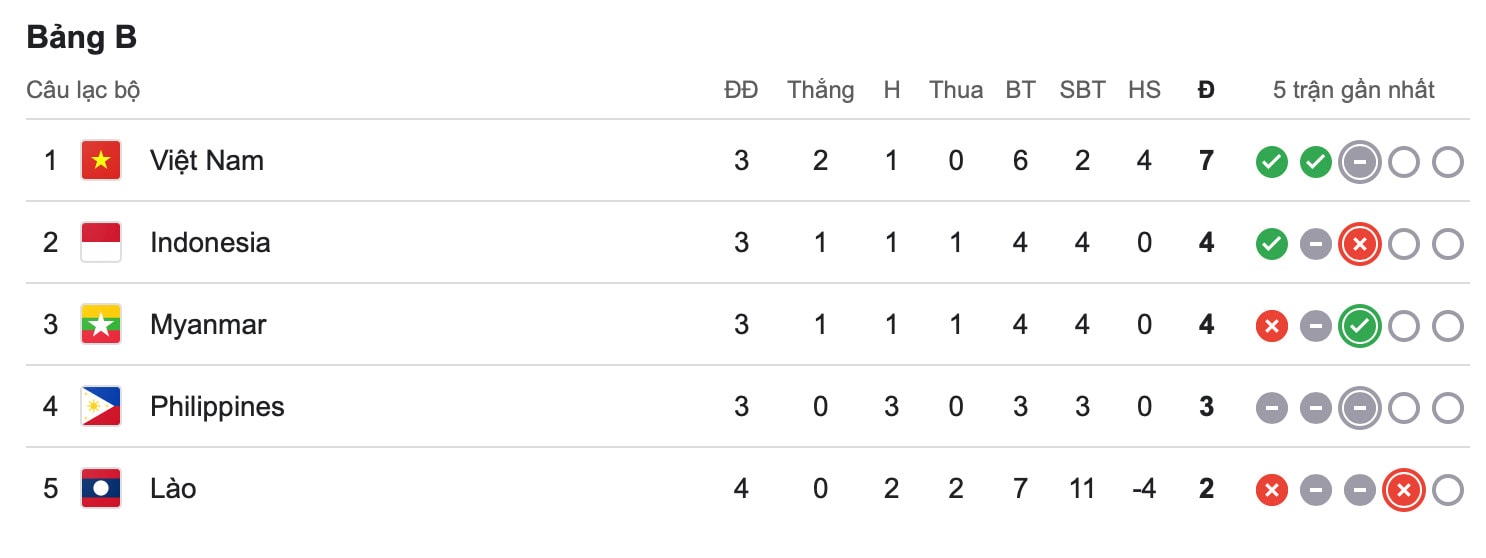Click the Indonesia flag icon
This screenshot has width=1486, height=558.
coord(101,242)
